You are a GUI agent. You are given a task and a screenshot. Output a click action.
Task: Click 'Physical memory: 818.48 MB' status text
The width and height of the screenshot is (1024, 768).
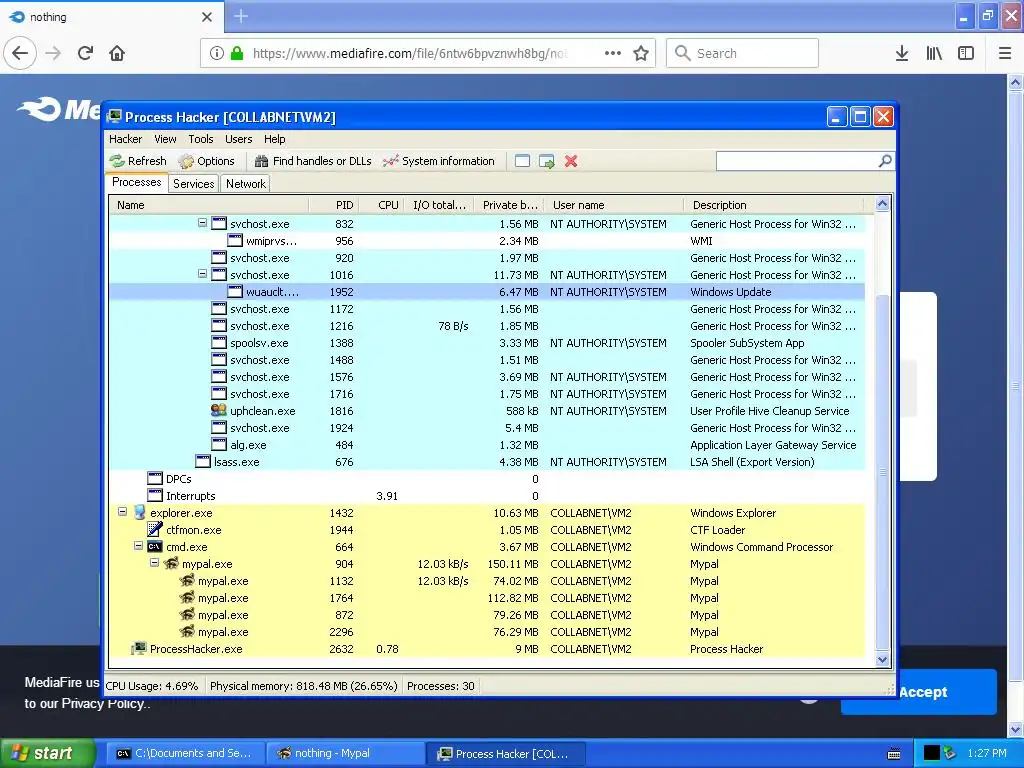click(x=303, y=686)
